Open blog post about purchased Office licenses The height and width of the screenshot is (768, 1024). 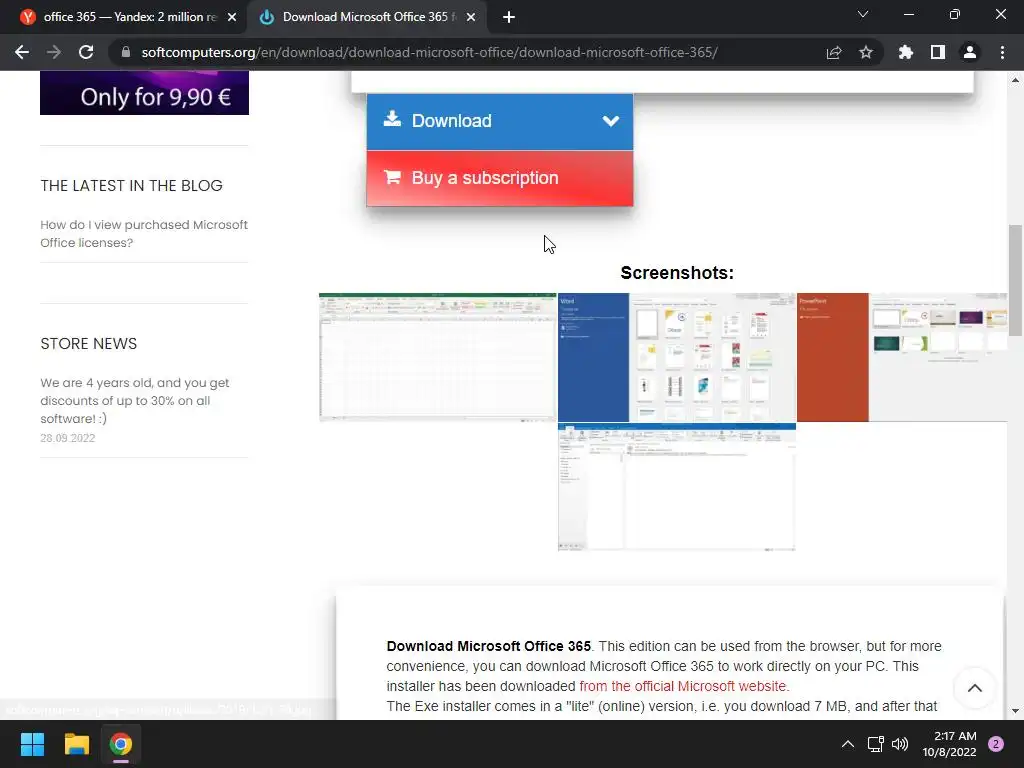pos(144,234)
